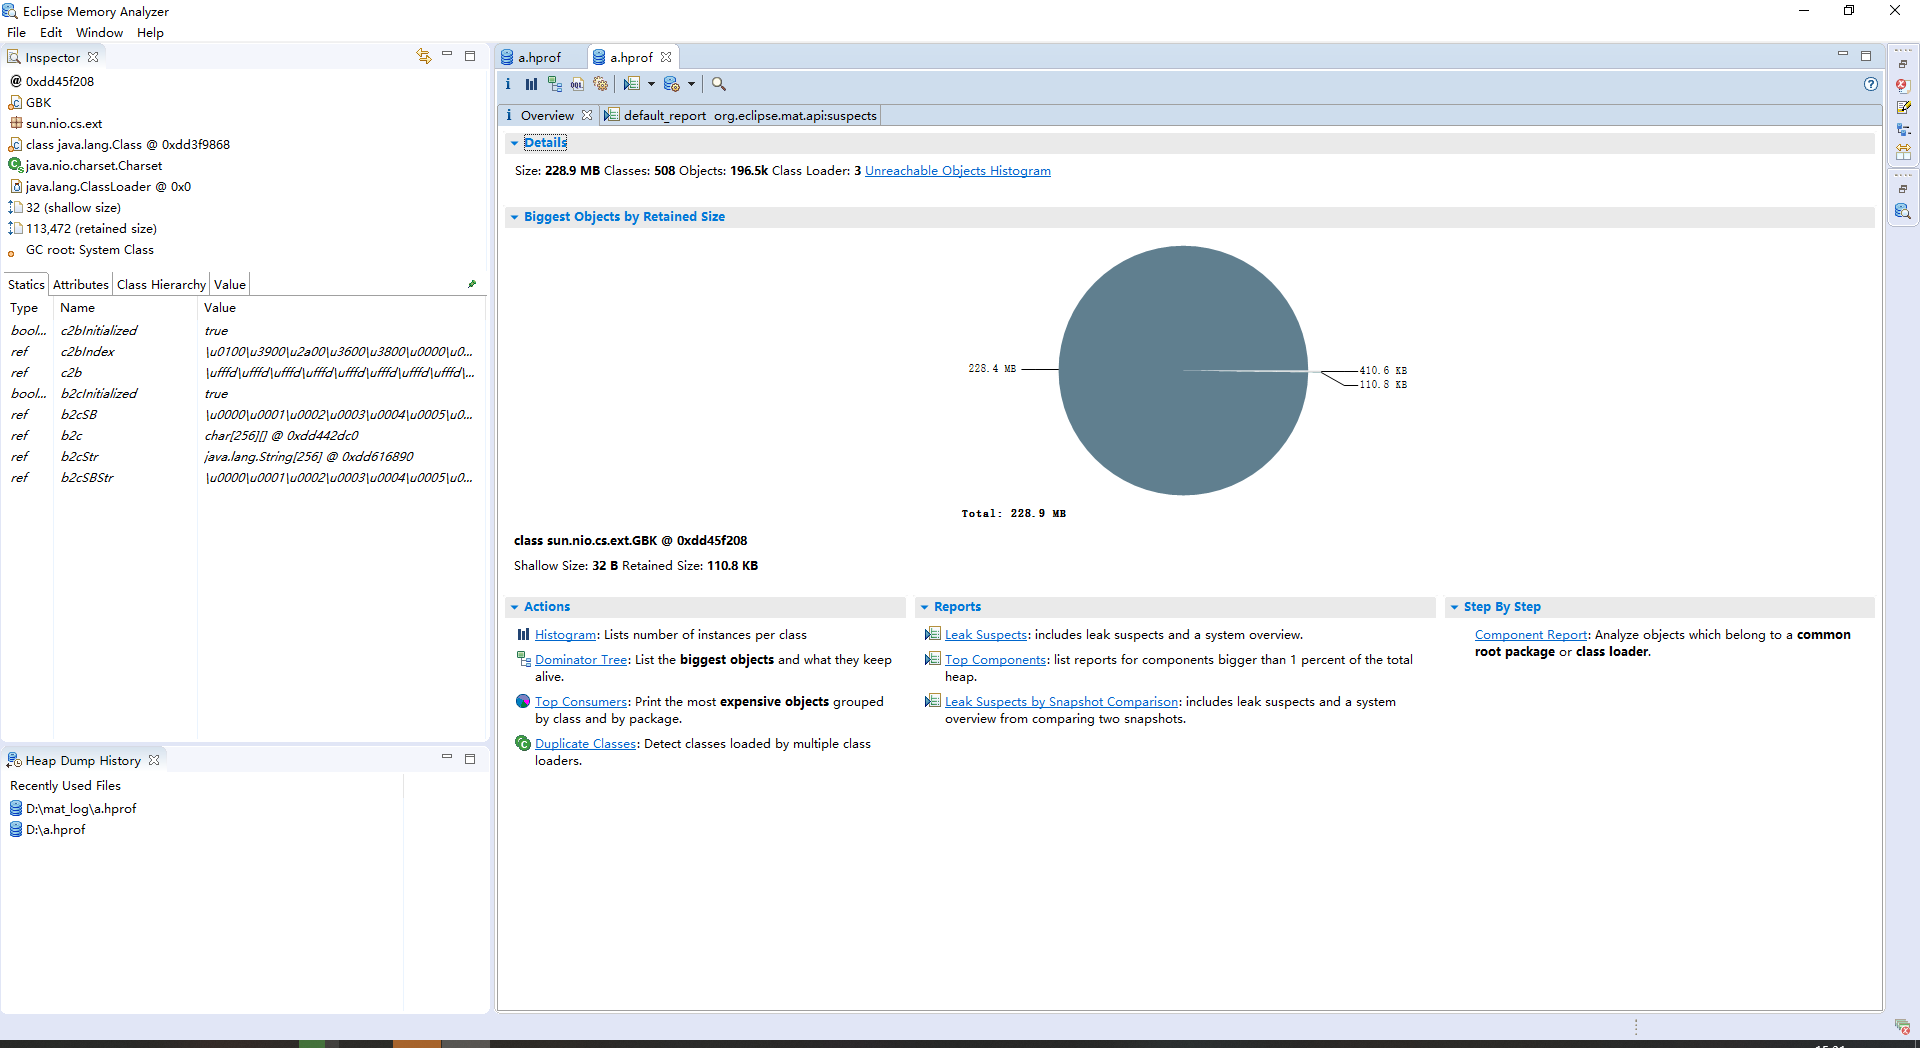
Task: Close the active a.hprof tab
Action: coord(666,57)
